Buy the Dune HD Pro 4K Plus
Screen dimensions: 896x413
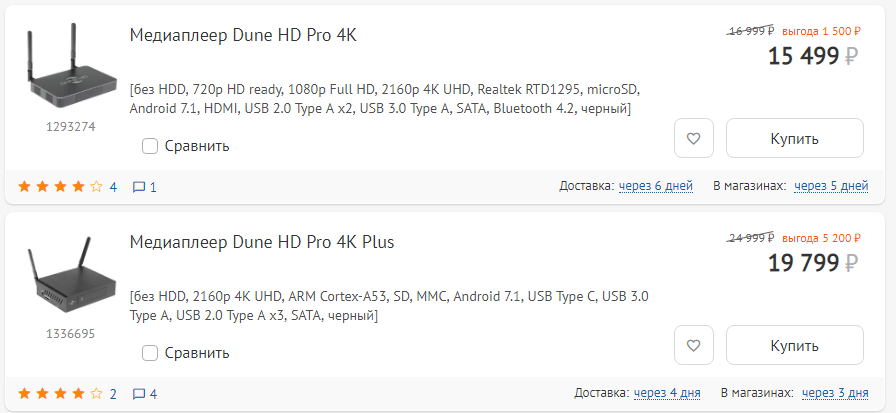click(x=794, y=346)
